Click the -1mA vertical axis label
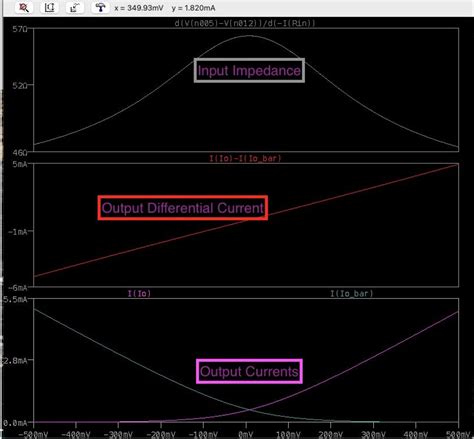This screenshot has height=439, width=474. (x=17, y=232)
